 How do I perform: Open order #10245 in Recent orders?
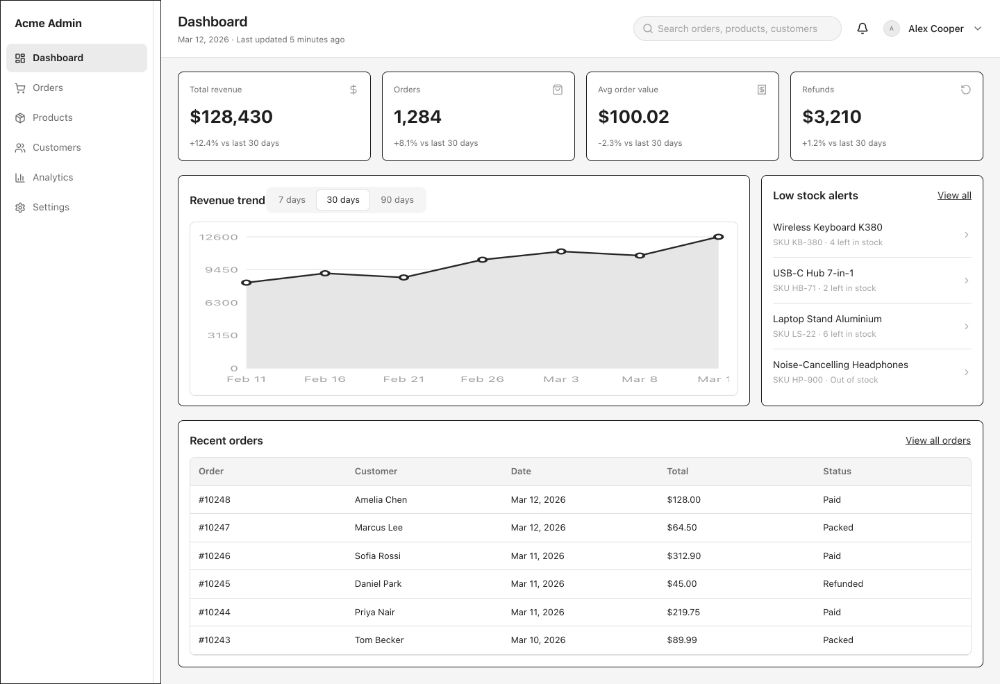pyautogui.click(x=580, y=584)
